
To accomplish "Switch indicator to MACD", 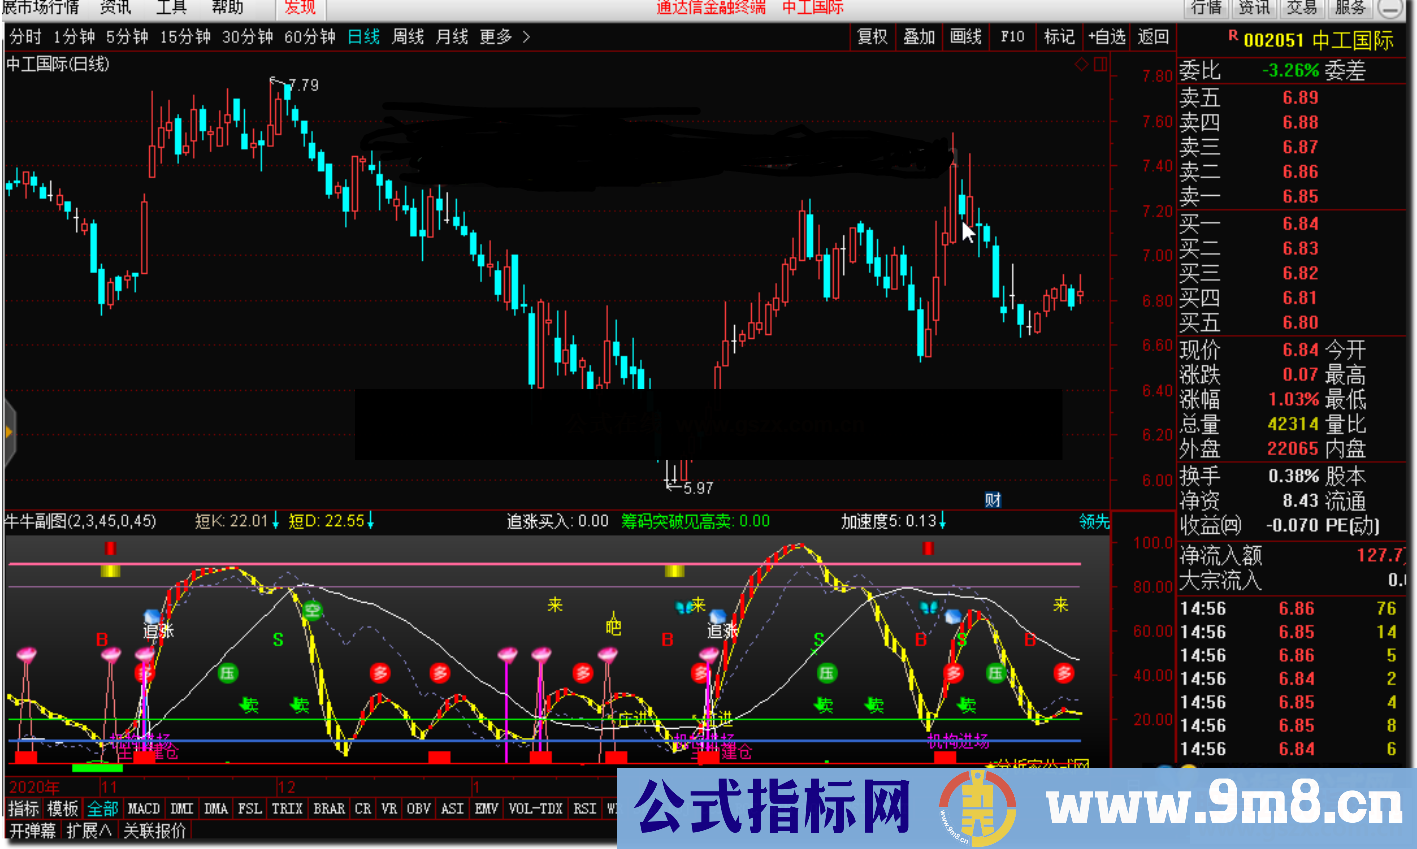I will 143,808.
